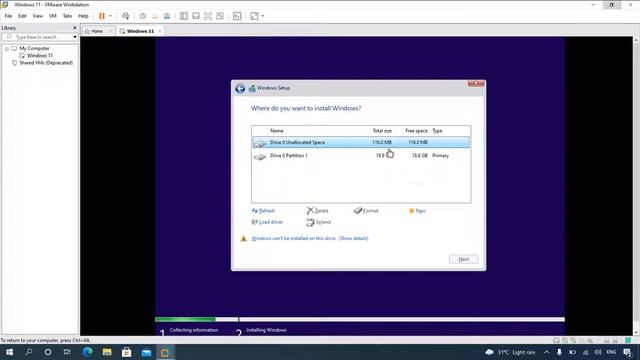The height and width of the screenshot is (360, 640).
Task: Open Microsoft Store from taskbar
Action: pos(127,352)
